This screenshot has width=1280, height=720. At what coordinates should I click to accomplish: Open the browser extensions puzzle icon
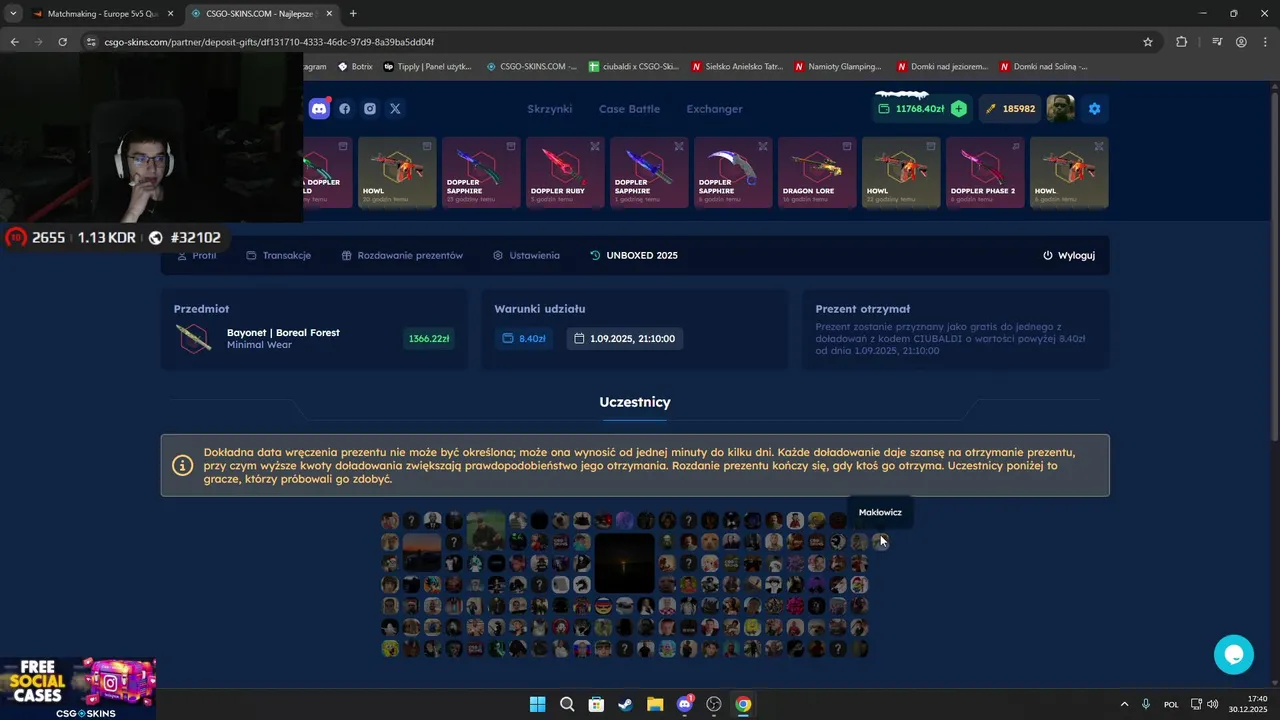point(1181,42)
